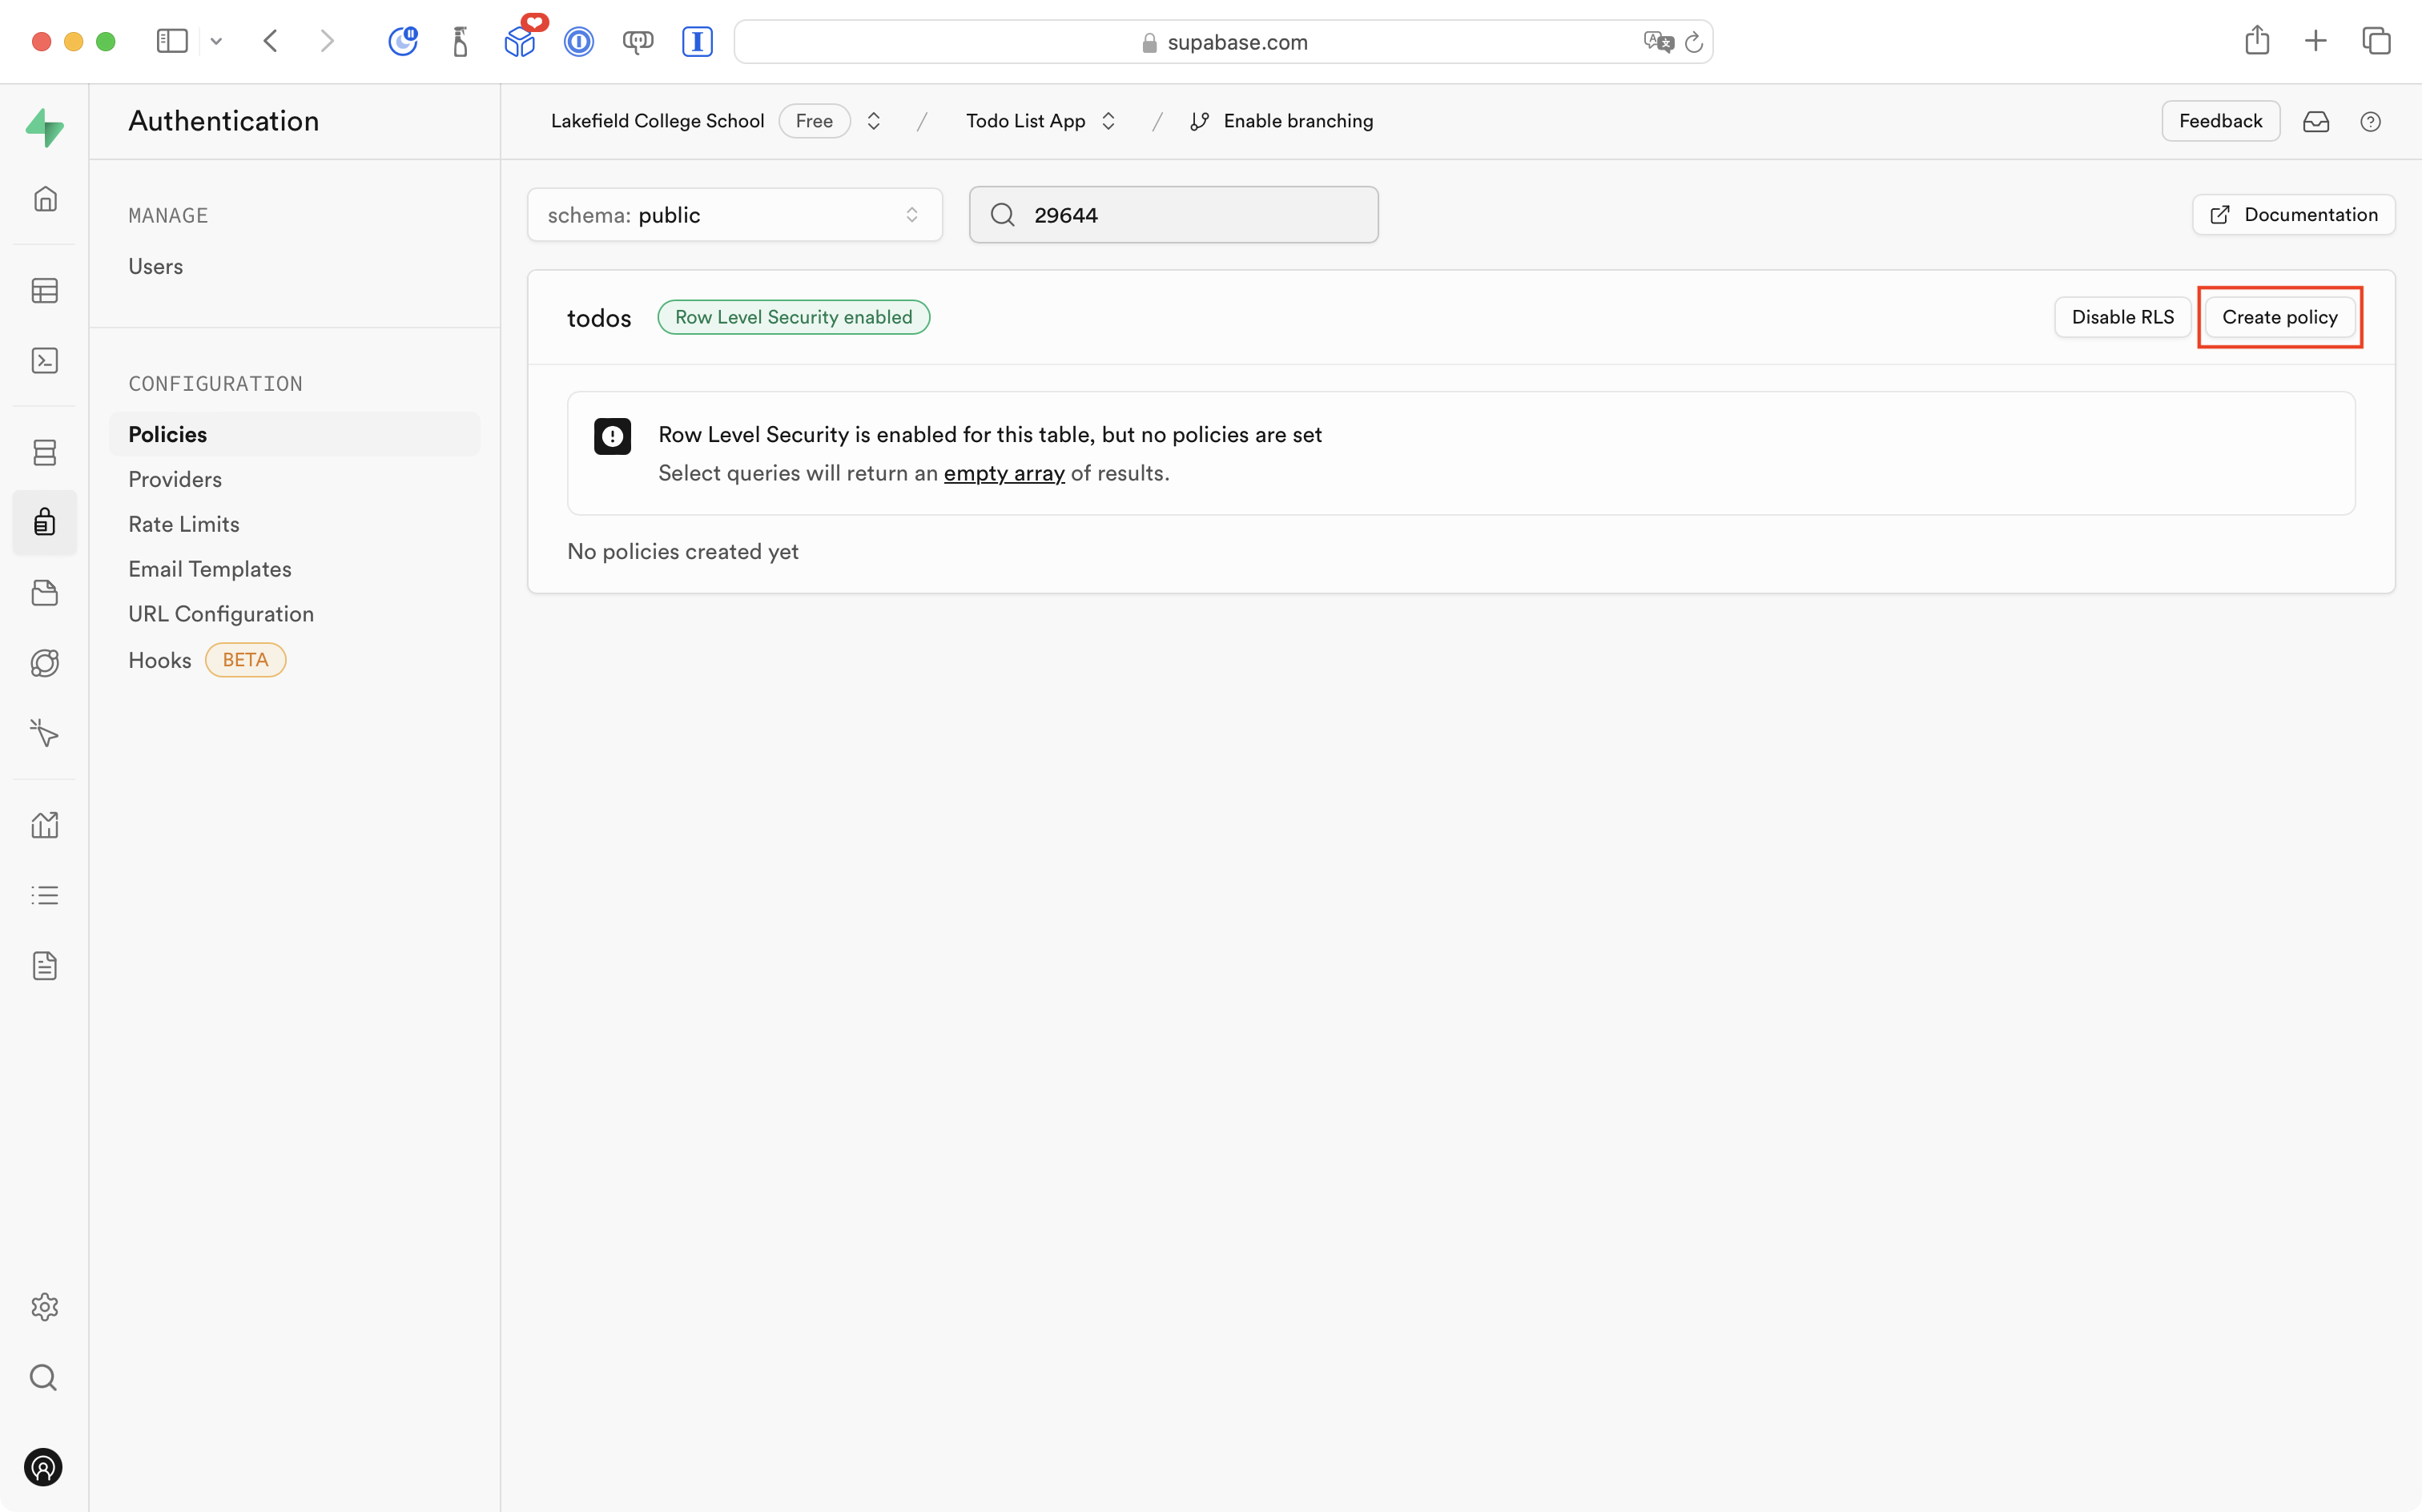Image resolution: width=2422 pixels, height=1512 pixels.
Task: Click the Row Level Security enabled badge
Action: [793, 316]
